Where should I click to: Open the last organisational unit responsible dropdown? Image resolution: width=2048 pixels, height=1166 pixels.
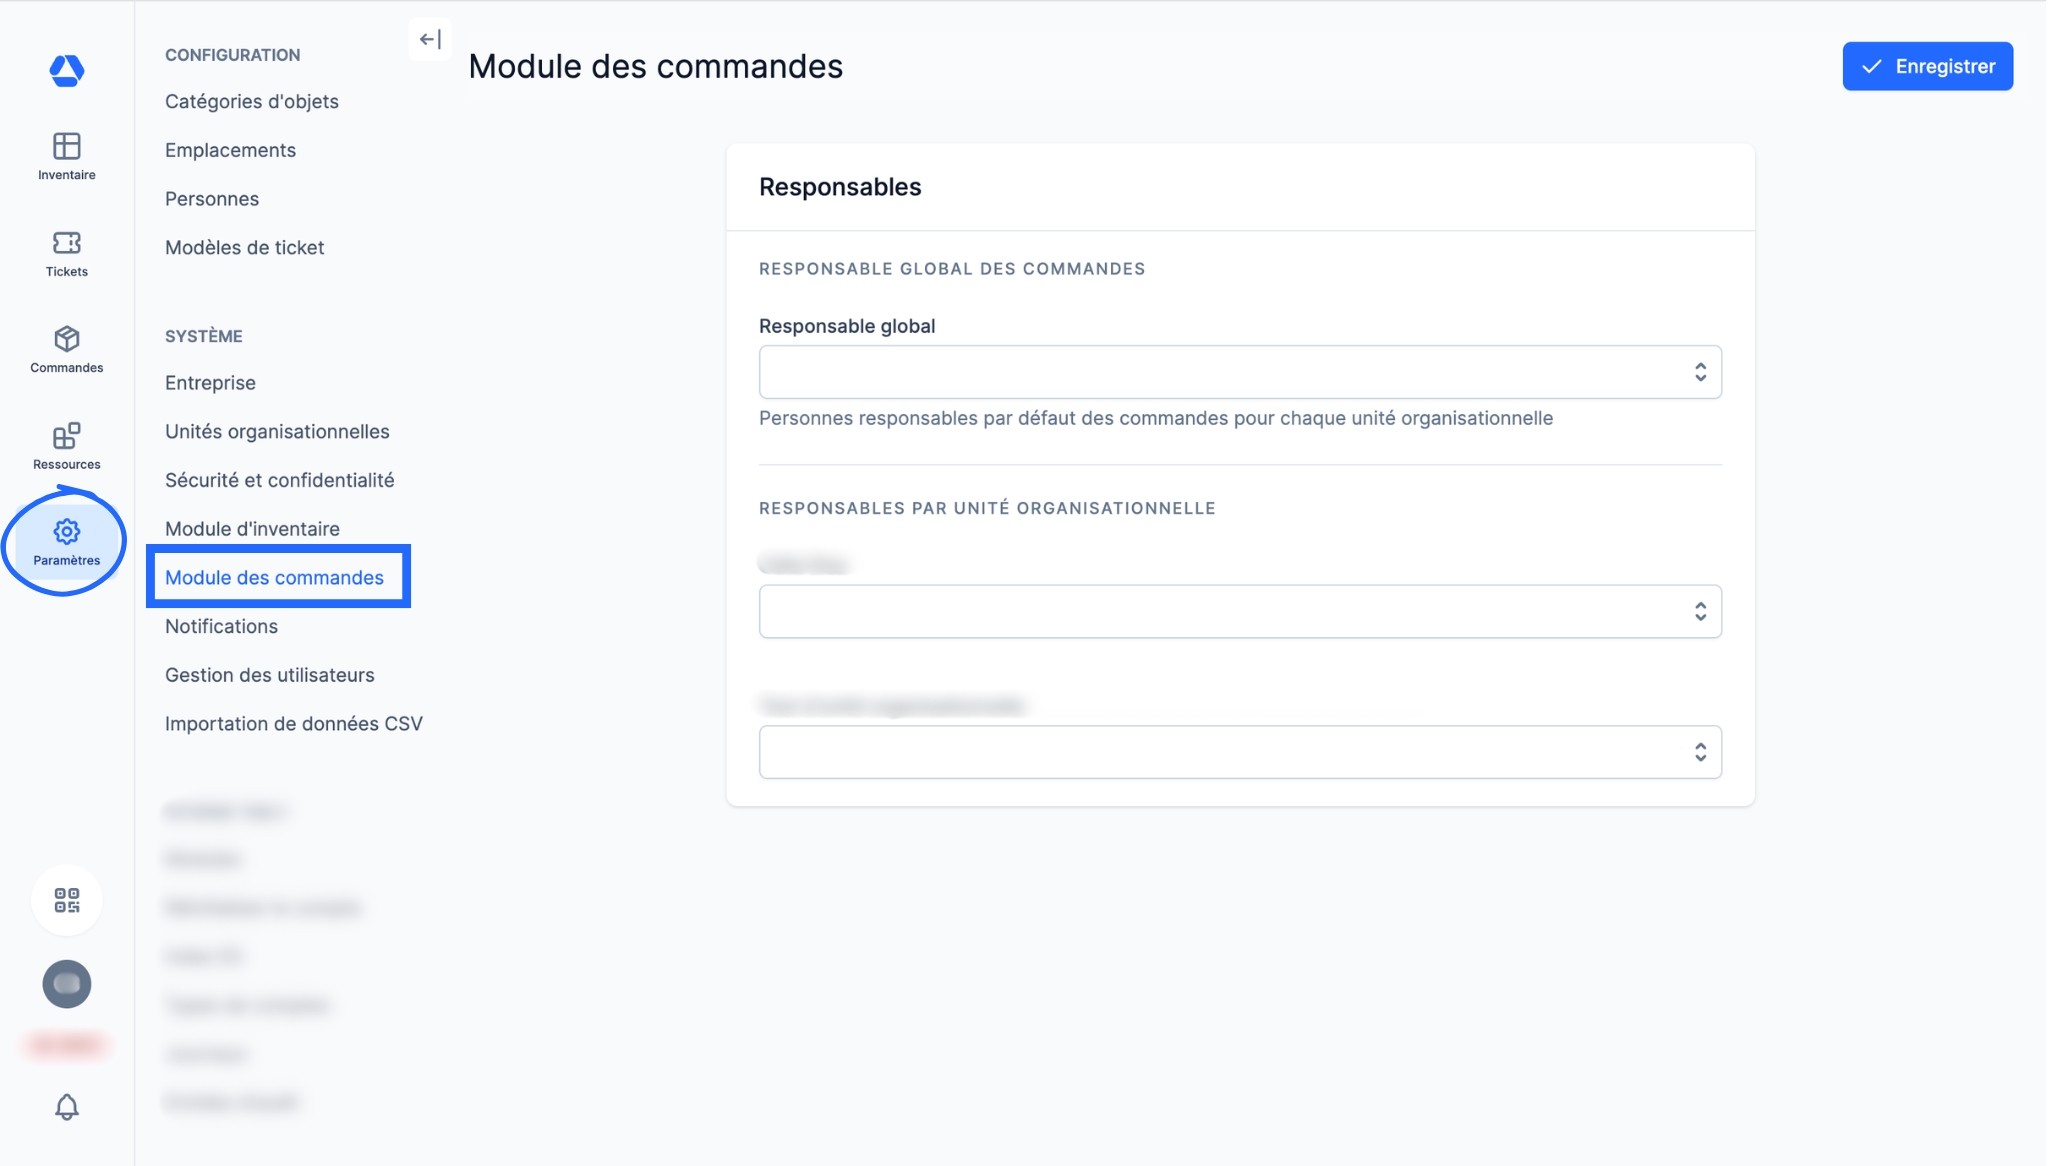click(1240, 752)
